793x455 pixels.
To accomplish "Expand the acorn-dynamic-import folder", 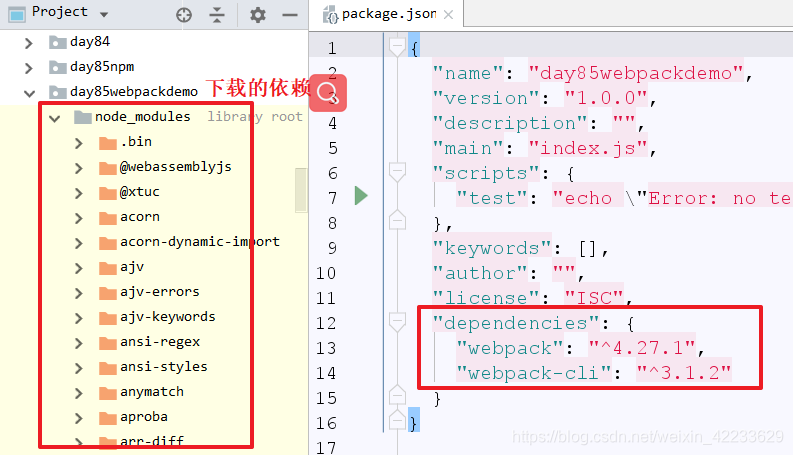I will click(78, 243).
